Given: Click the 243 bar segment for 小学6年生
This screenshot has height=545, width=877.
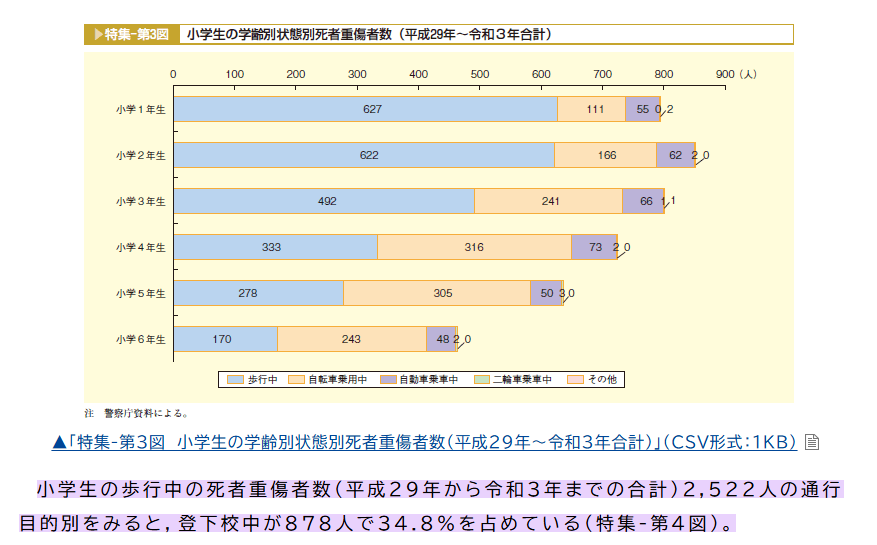Looking at the screenshot, I should coord(352,339).
